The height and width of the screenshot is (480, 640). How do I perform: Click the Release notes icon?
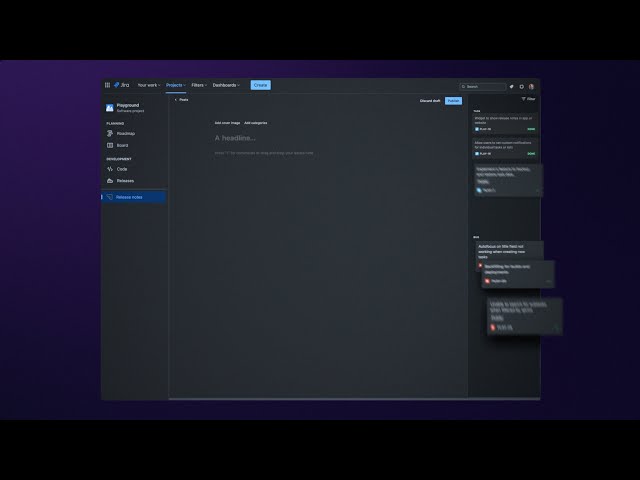109,197
